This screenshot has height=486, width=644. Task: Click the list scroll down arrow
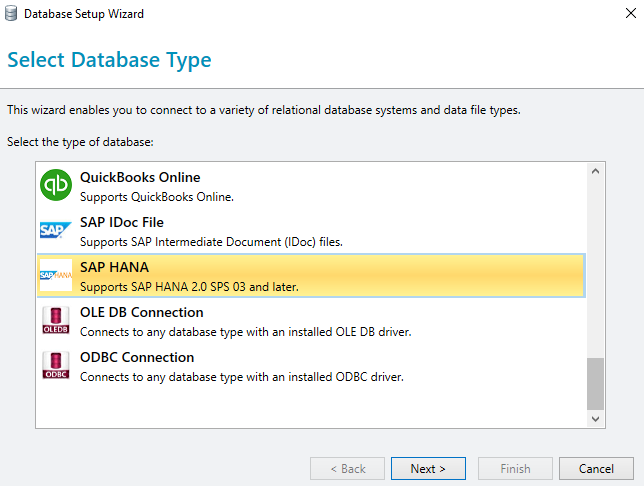point(596,419)
